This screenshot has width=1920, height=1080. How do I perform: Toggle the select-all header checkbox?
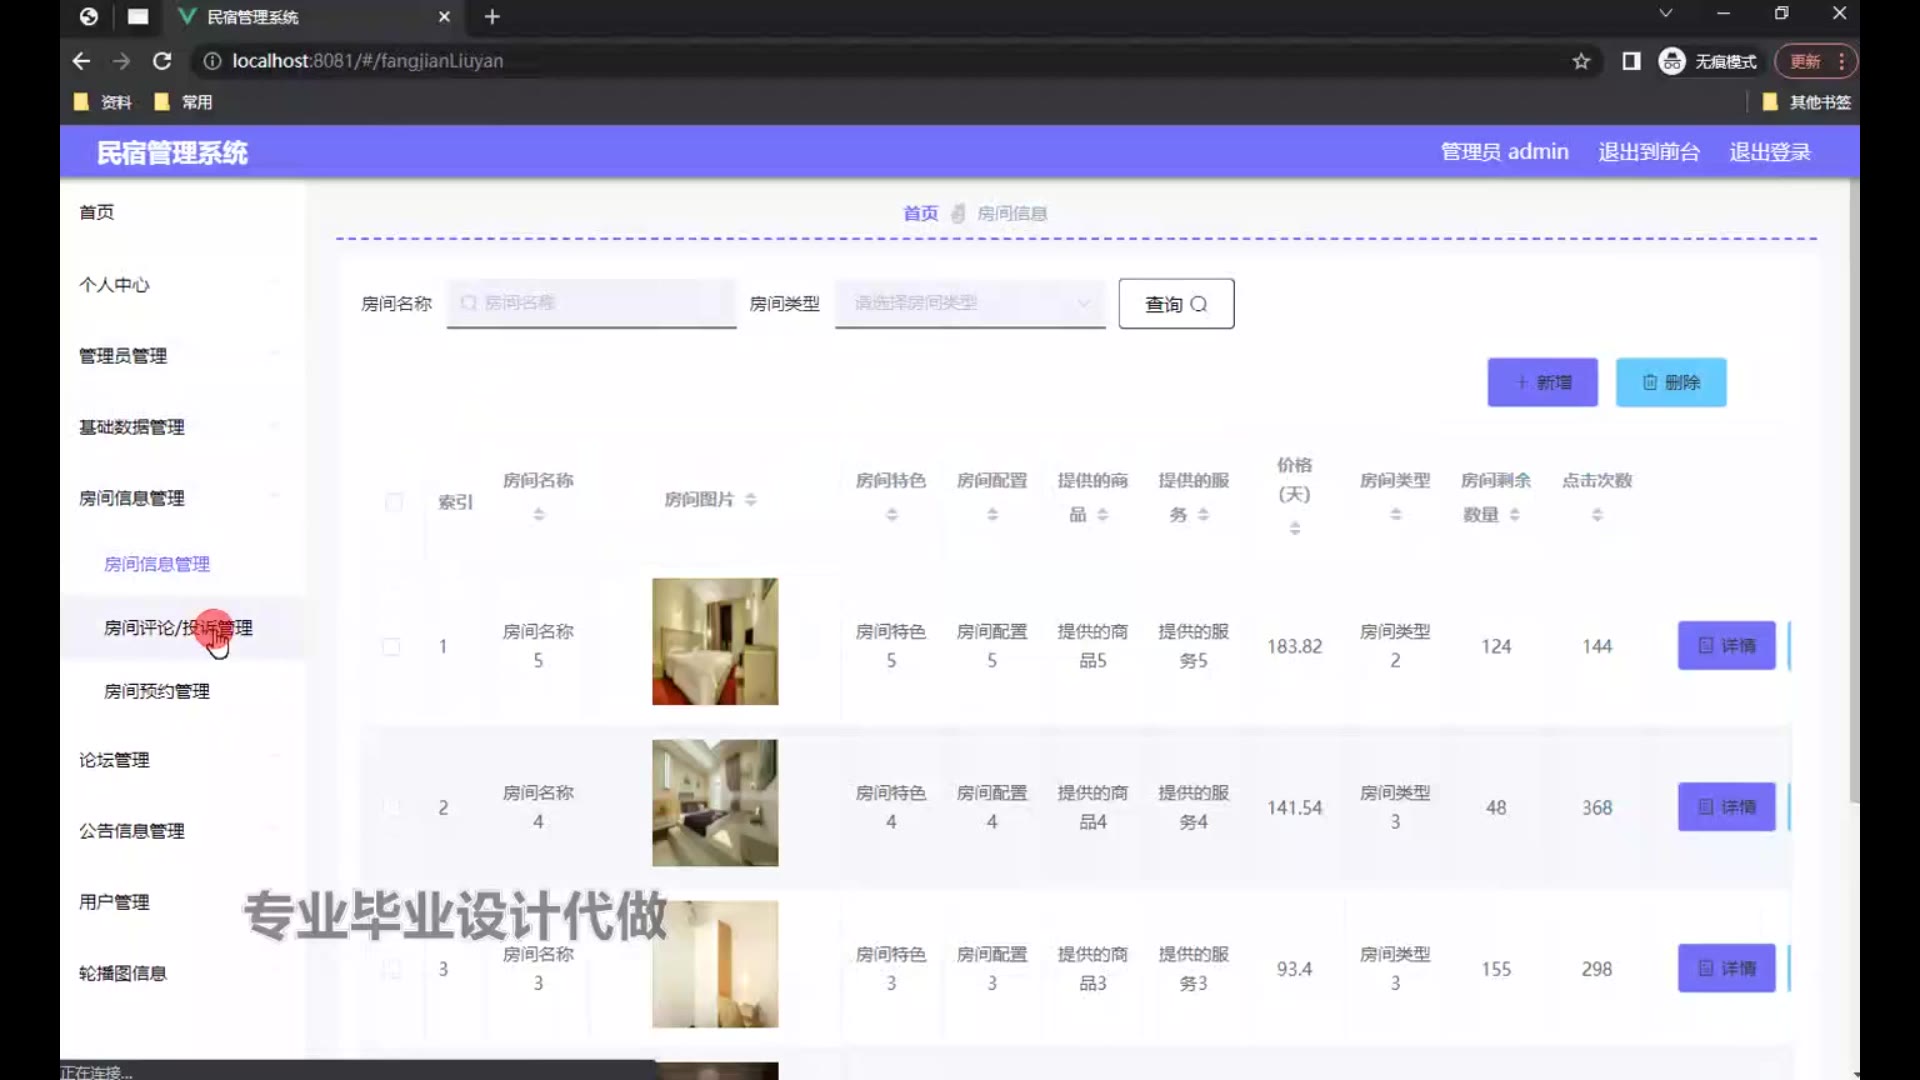point(394,502)
